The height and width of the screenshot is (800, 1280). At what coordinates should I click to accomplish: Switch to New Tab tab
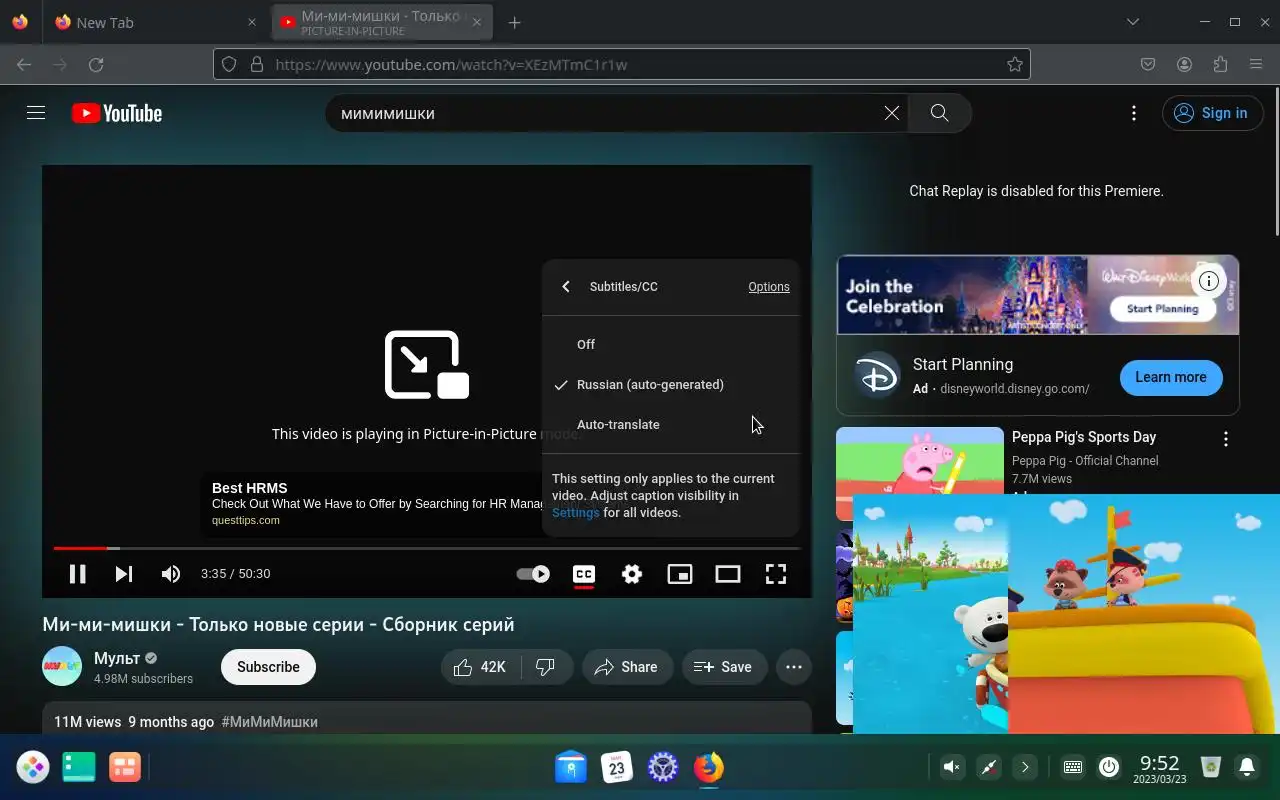point(155,22)
